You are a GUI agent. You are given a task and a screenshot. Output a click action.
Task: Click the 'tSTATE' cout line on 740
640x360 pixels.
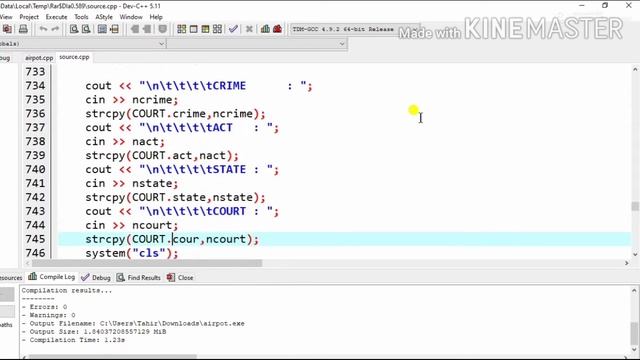pos(182,169)
